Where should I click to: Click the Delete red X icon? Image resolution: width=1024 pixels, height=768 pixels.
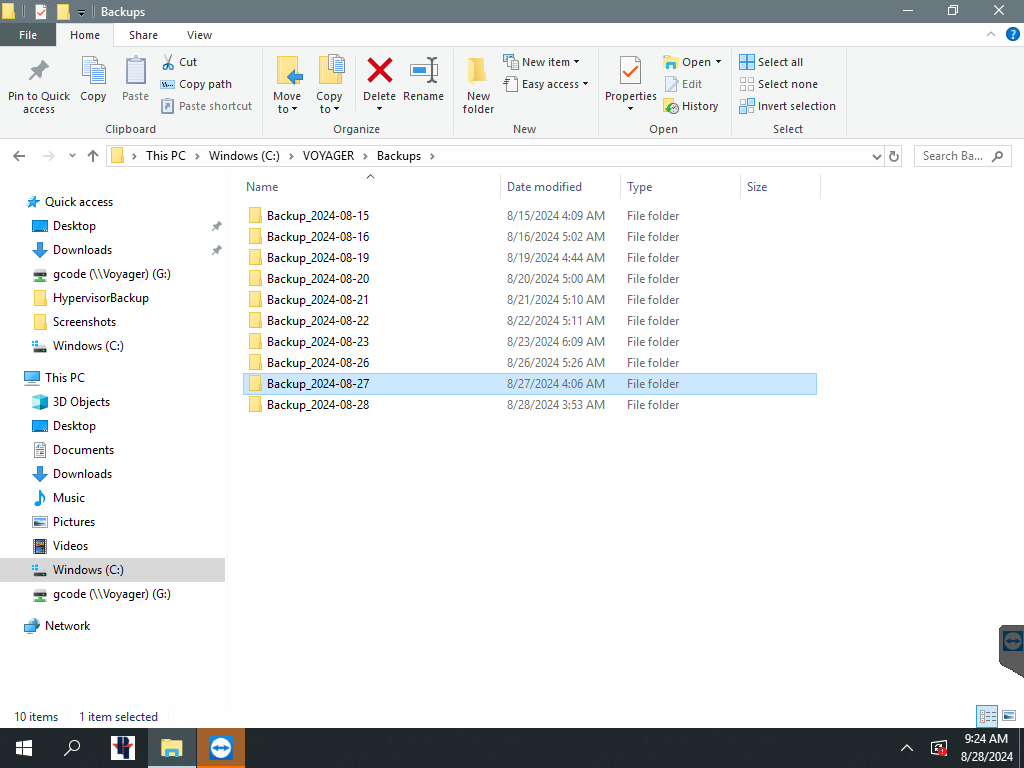379,72
